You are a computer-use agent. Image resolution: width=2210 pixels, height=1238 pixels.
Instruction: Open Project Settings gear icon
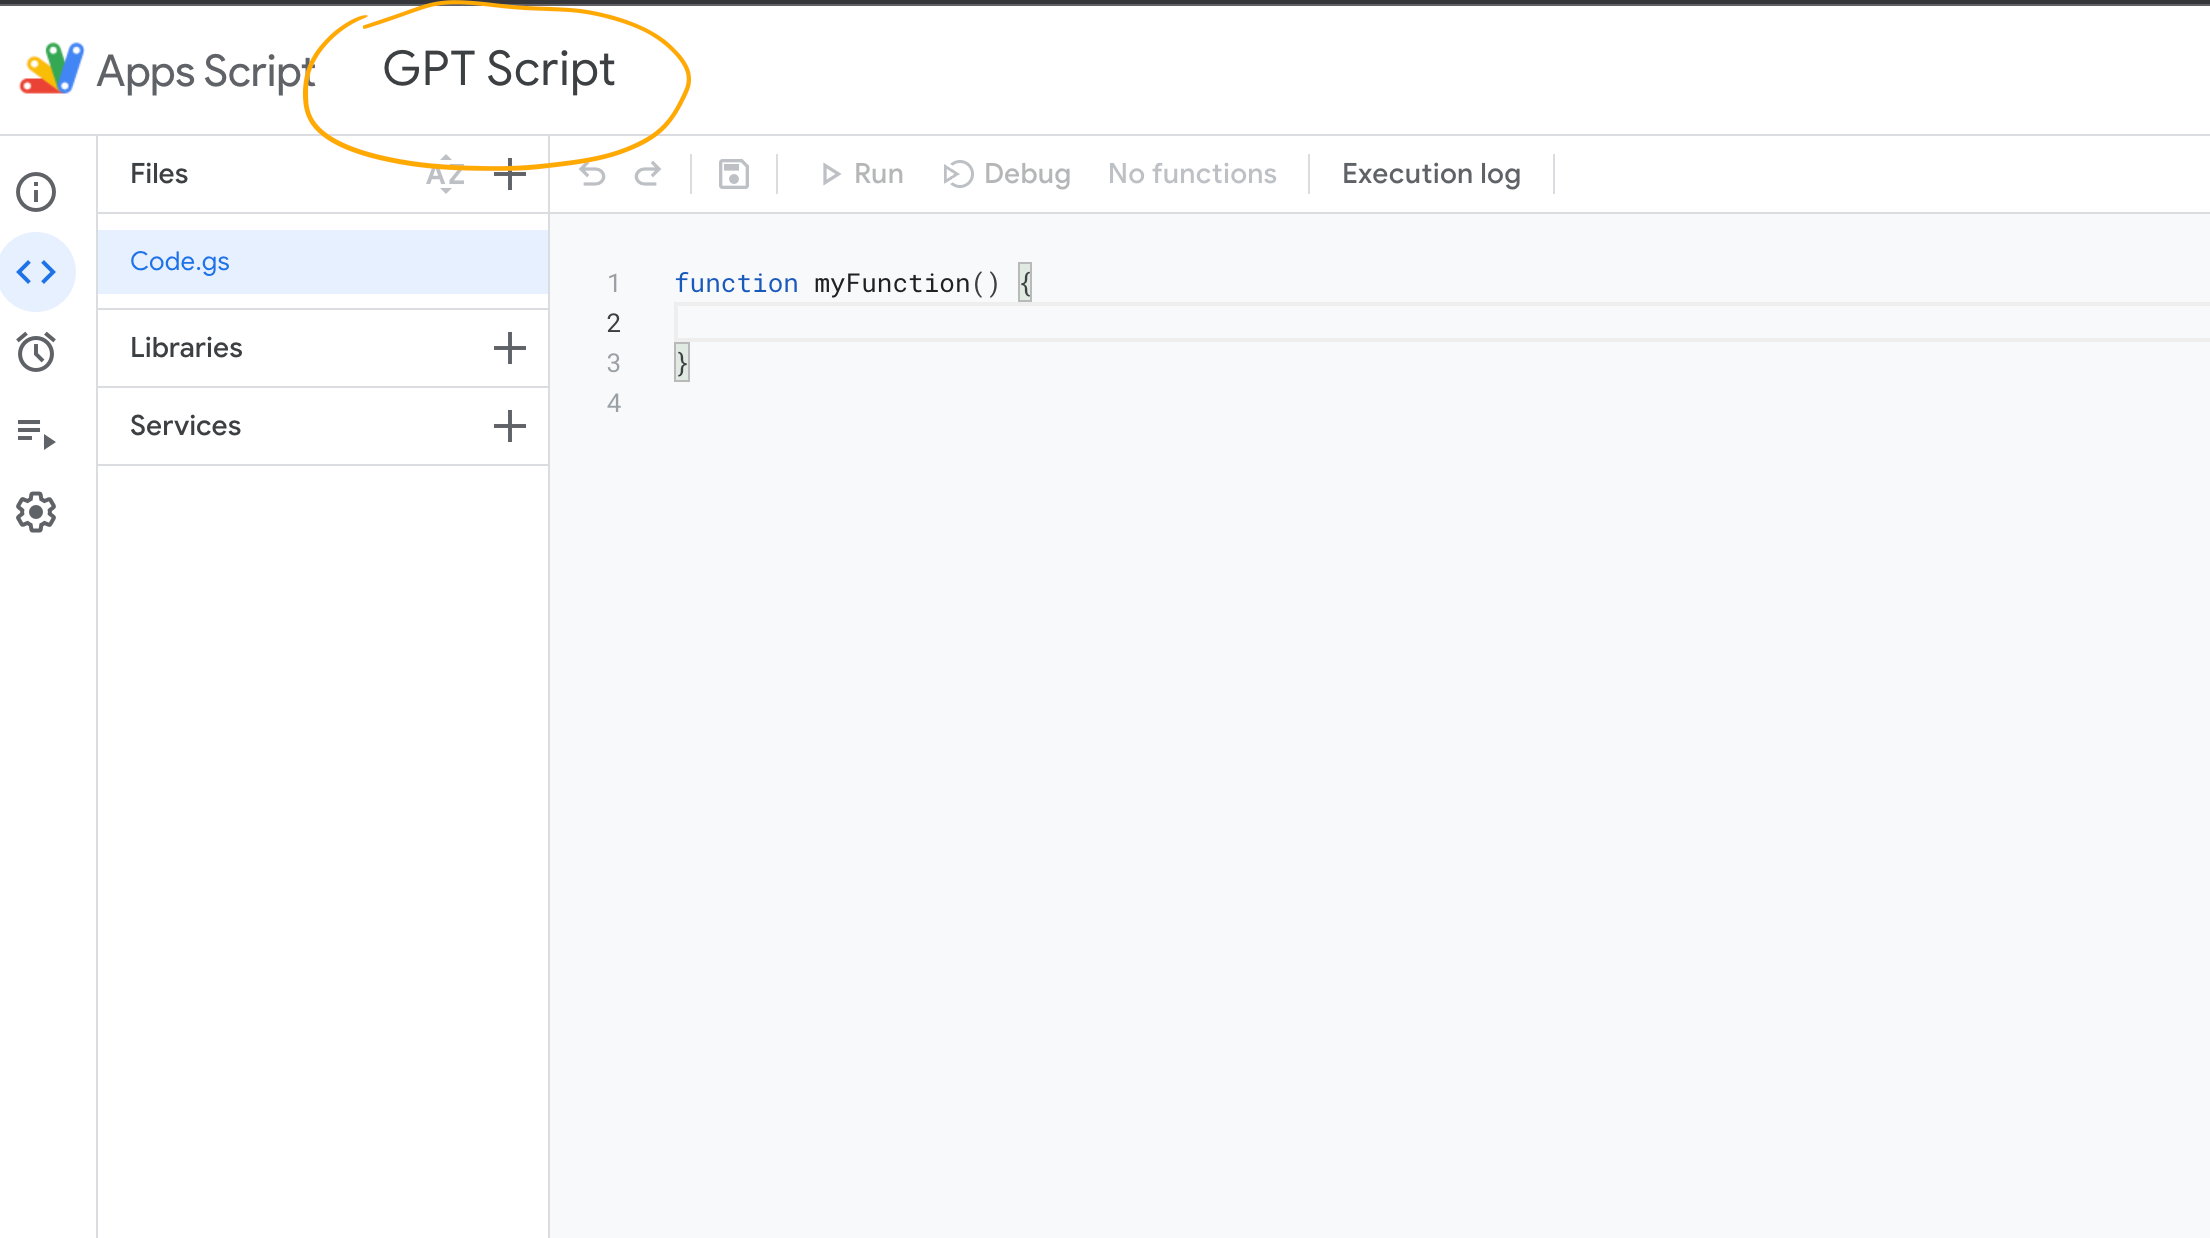tap(37, 512)
